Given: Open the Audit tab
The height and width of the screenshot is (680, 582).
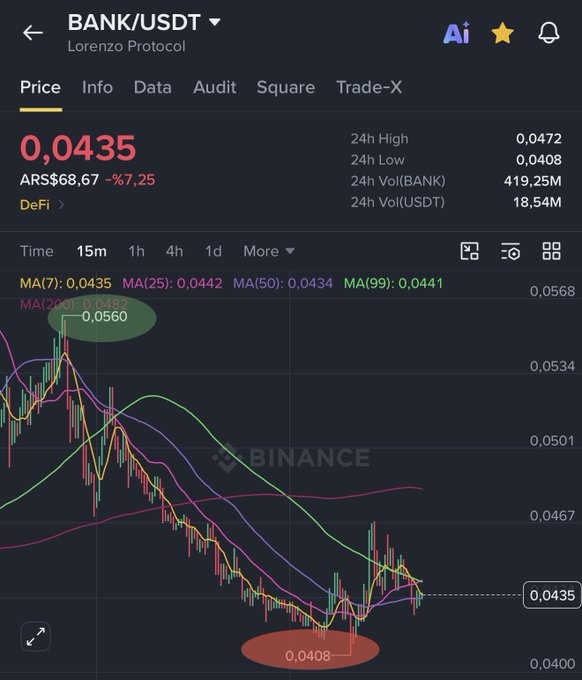Looking at the screenshot, I should 215,87.
